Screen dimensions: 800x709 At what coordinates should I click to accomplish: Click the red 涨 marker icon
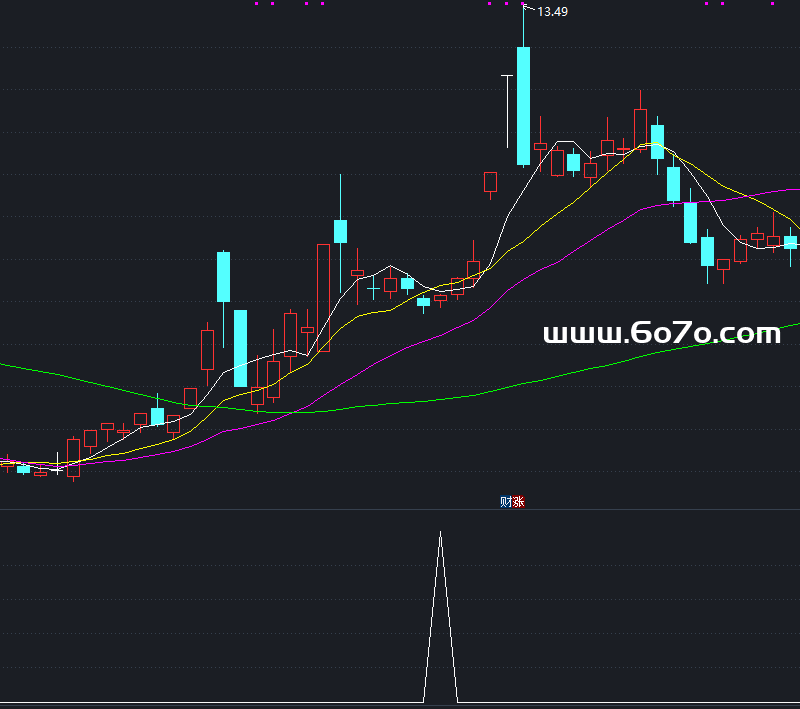(517, 502)
